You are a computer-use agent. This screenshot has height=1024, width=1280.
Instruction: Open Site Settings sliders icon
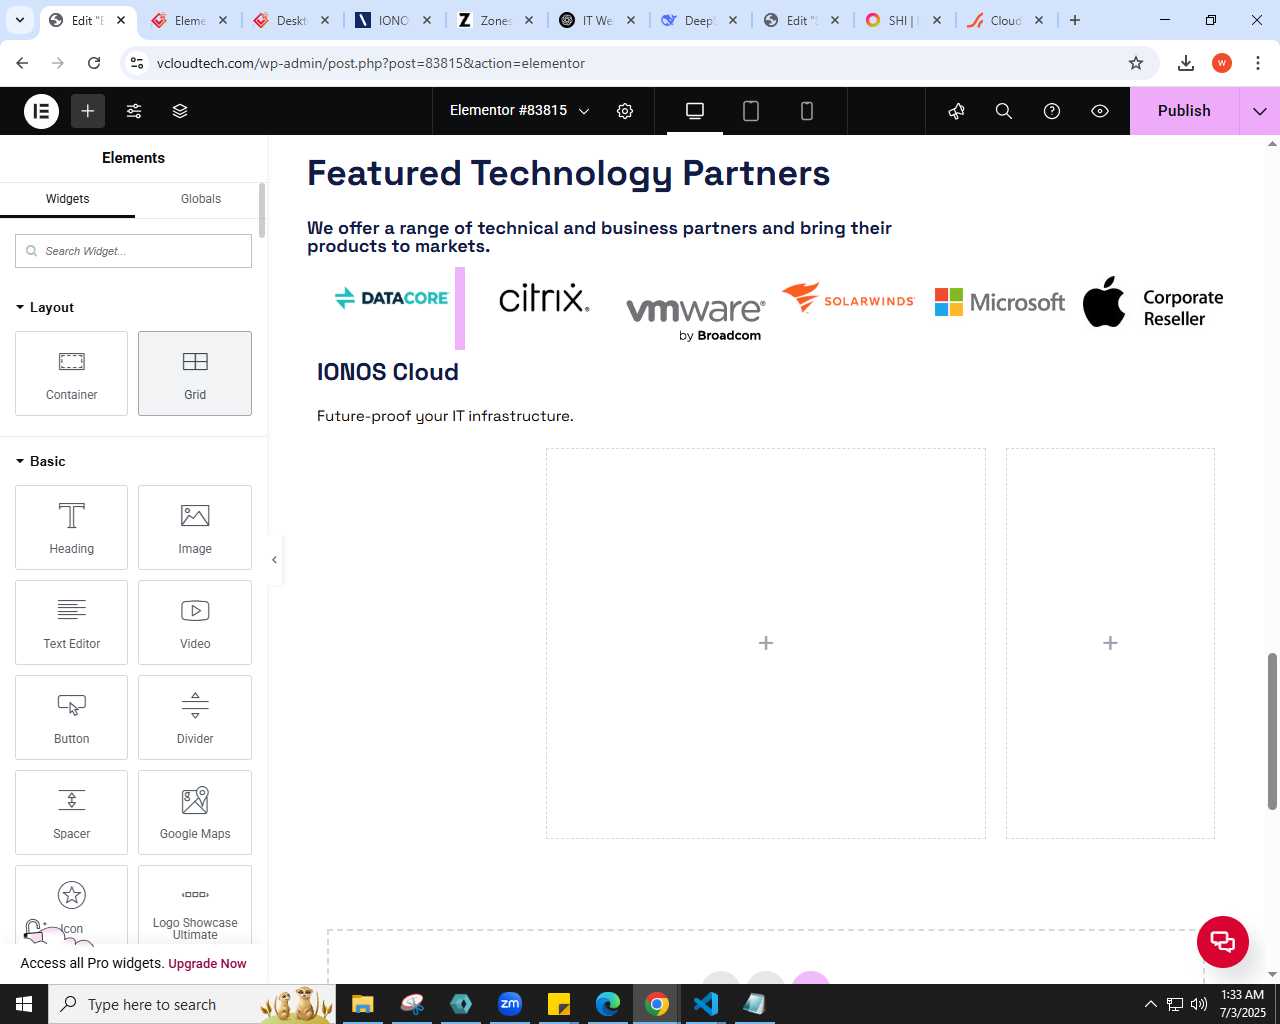134,111
